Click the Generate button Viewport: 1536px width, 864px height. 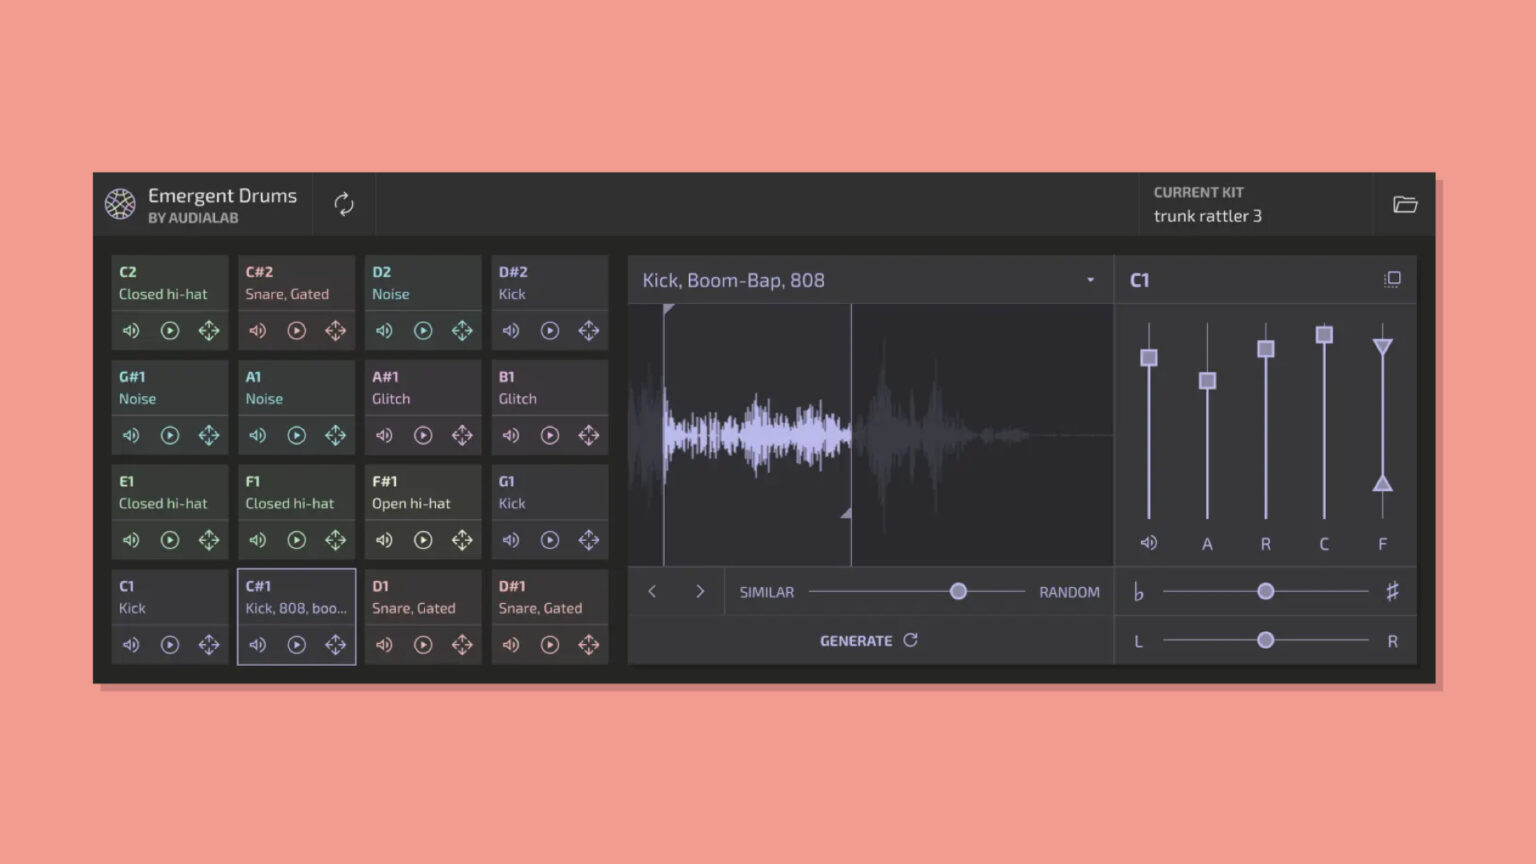(869, 641)
